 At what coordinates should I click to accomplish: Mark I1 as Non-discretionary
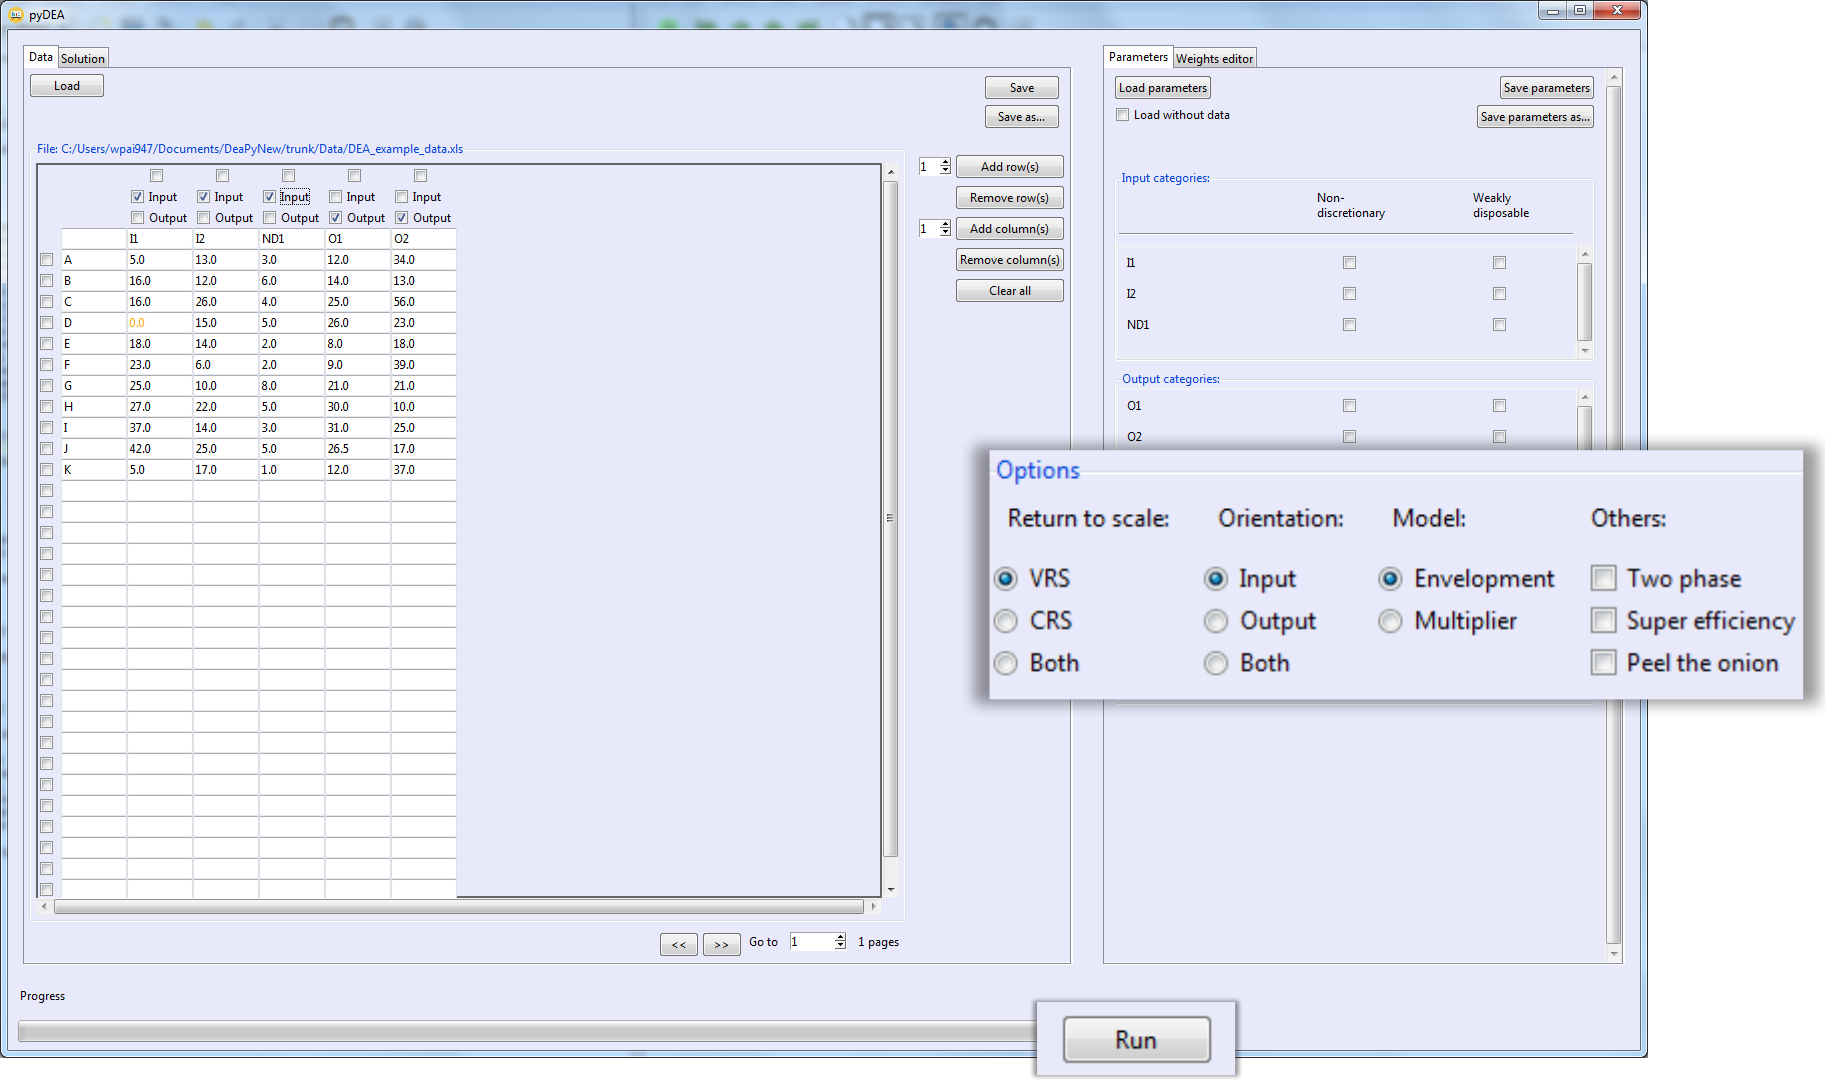(1350, 263)
